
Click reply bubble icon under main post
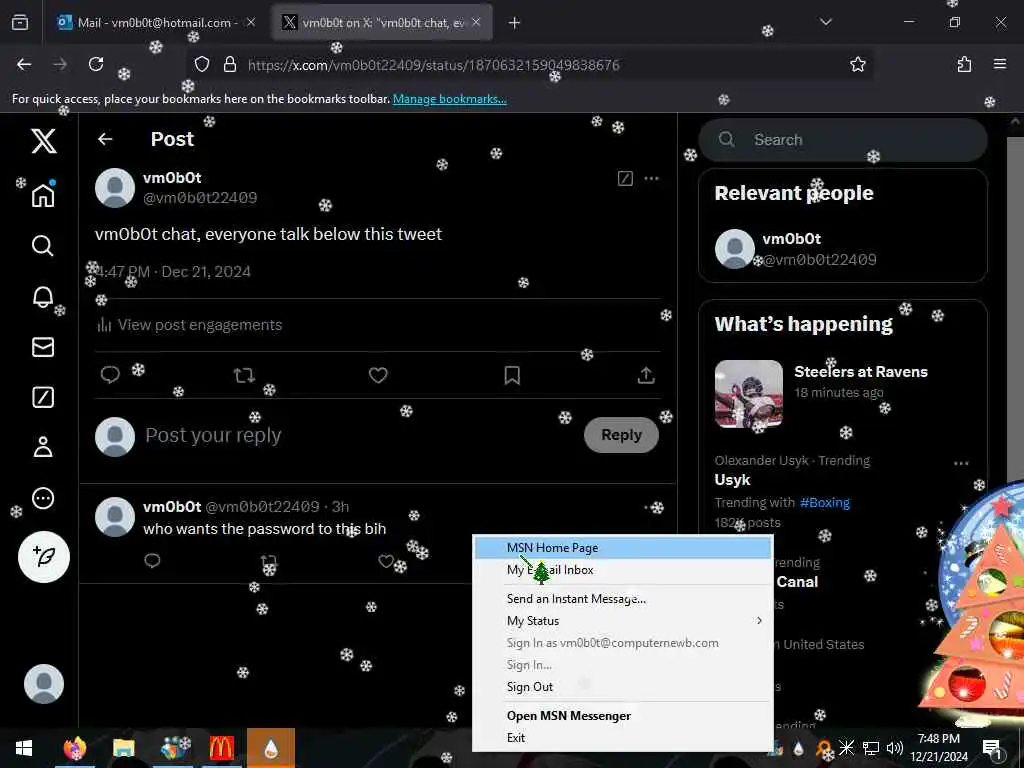pos(110,375)
